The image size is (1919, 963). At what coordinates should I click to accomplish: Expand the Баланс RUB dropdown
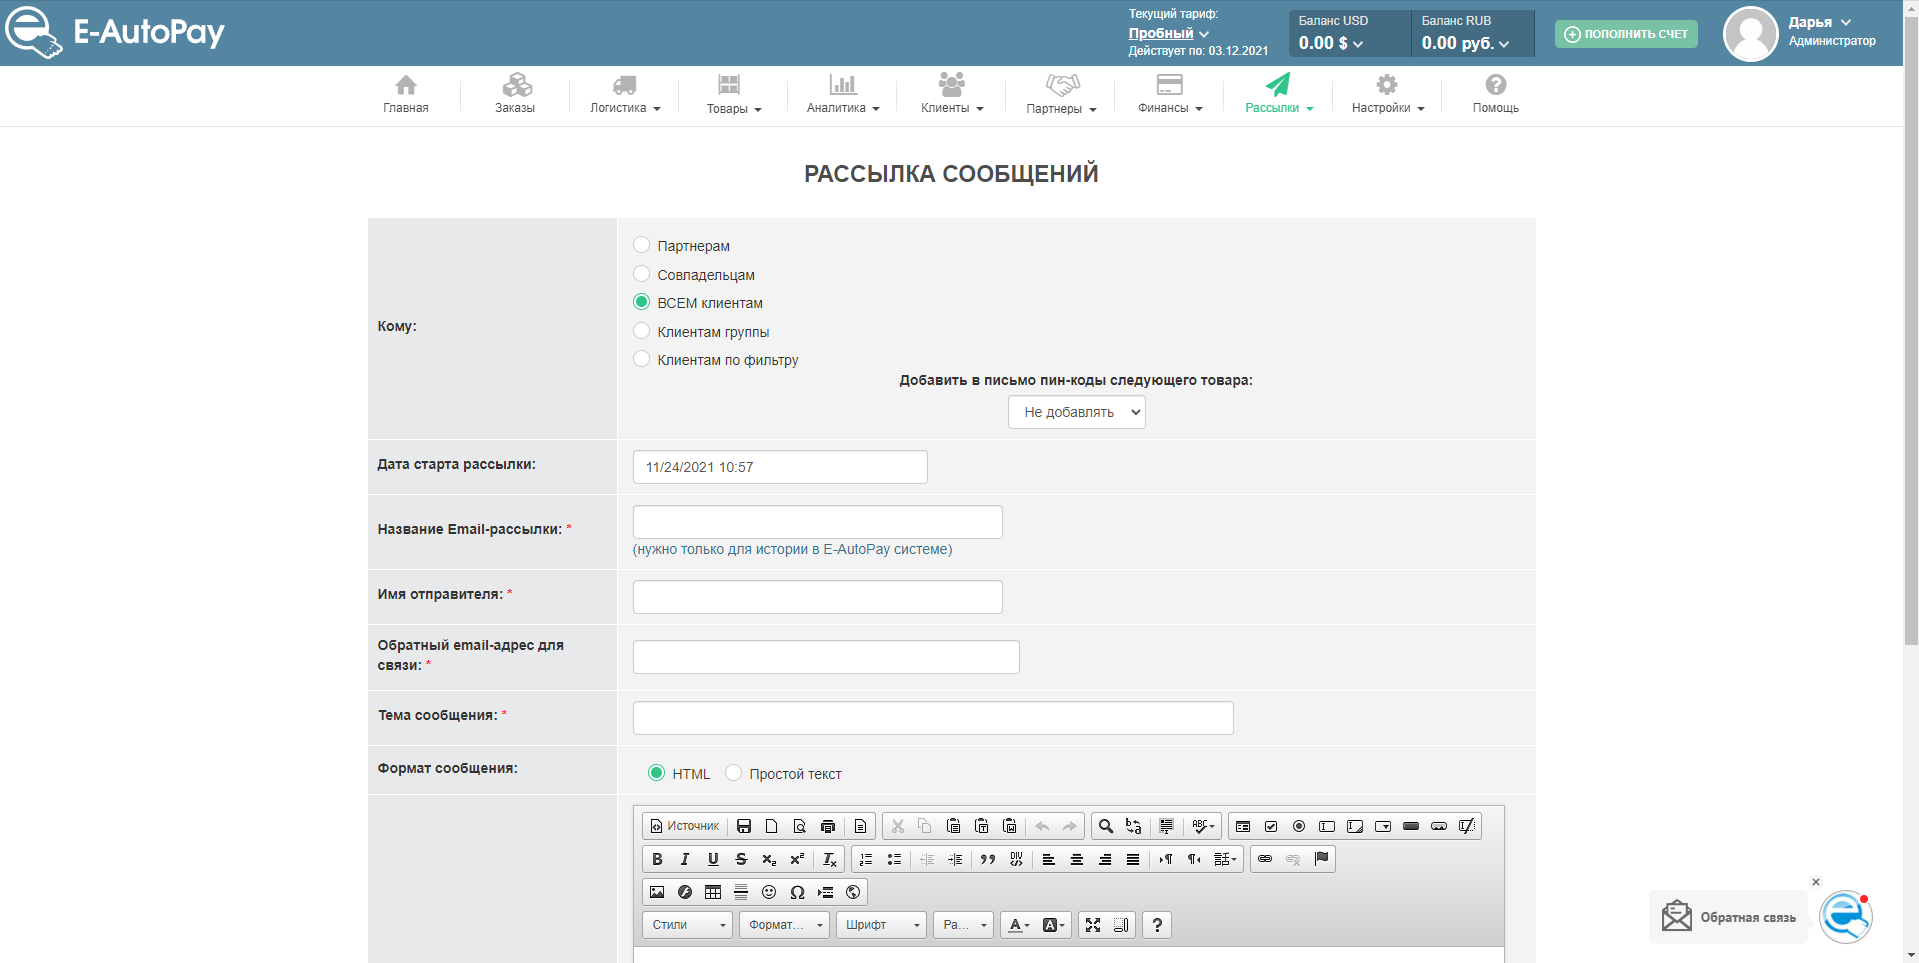pyautogui.click(x=1465, y=43)
